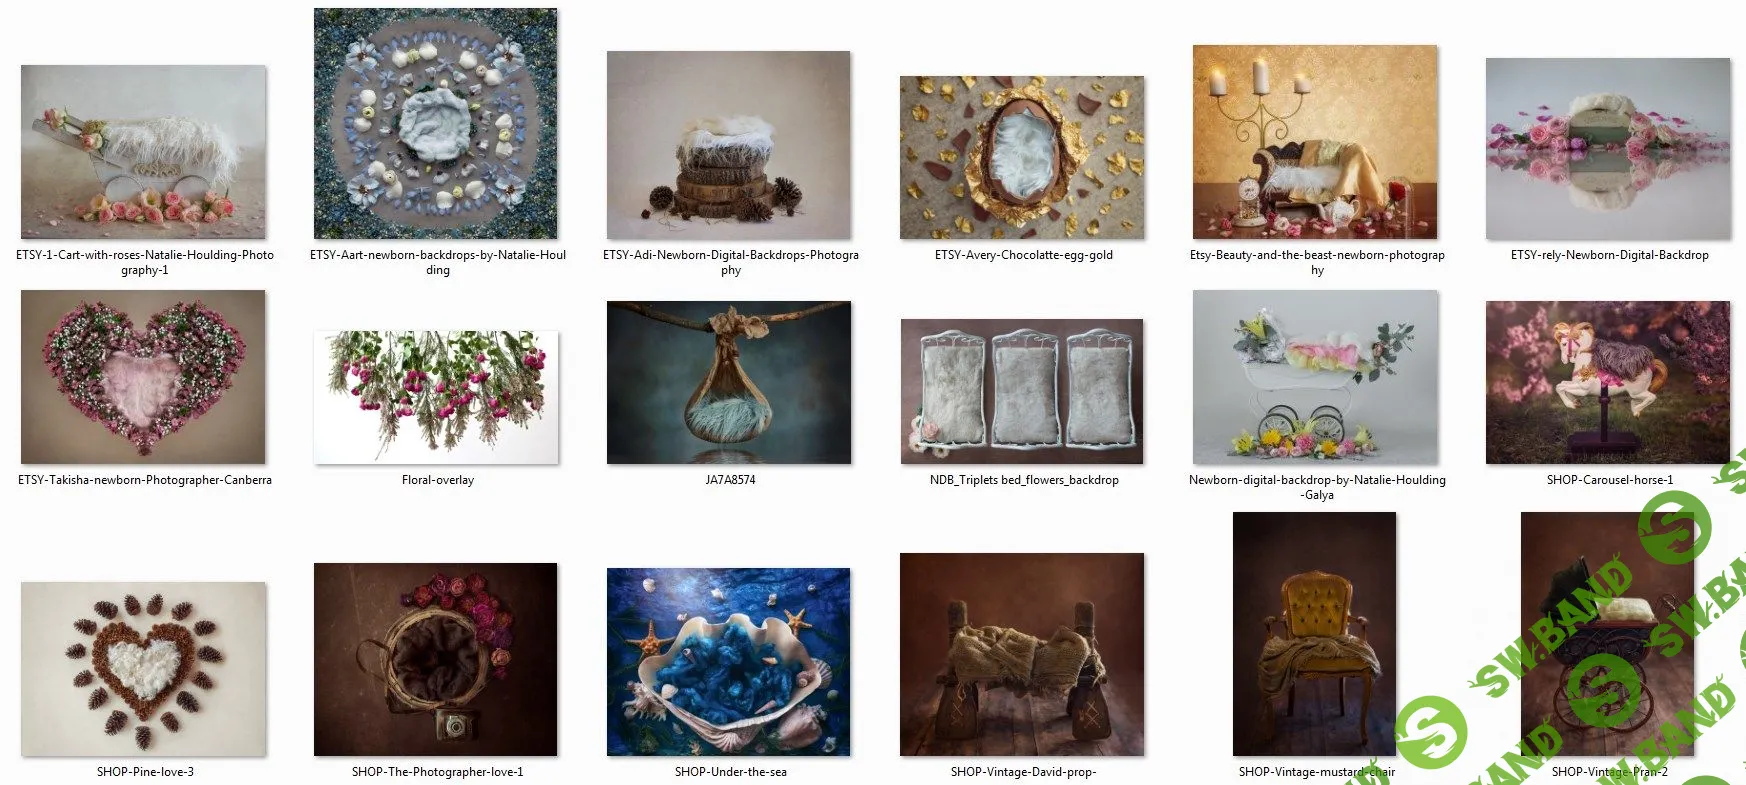Select the SHOP-Pine-love-3 heart thumbnail
The width and height of the screenshot is (1746, 785).
pos(144,669)
